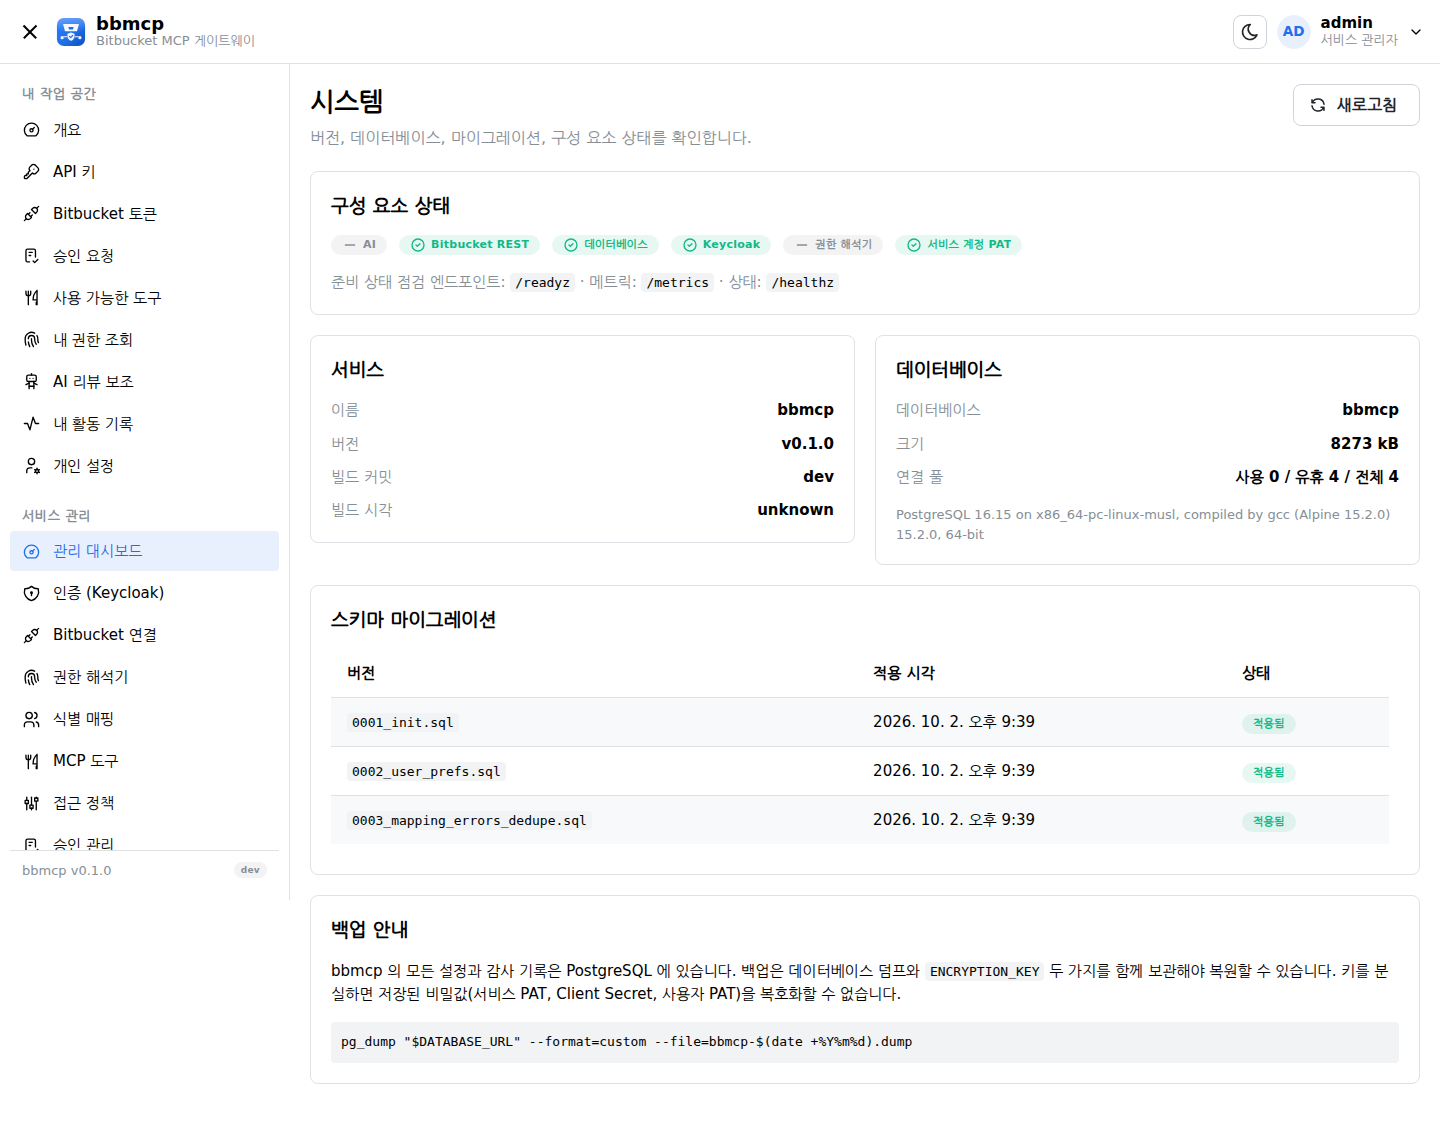Screen dimensions: 1440x1124
Task: Click the pg_dump command code block
Action: [x=865, y=1042]
